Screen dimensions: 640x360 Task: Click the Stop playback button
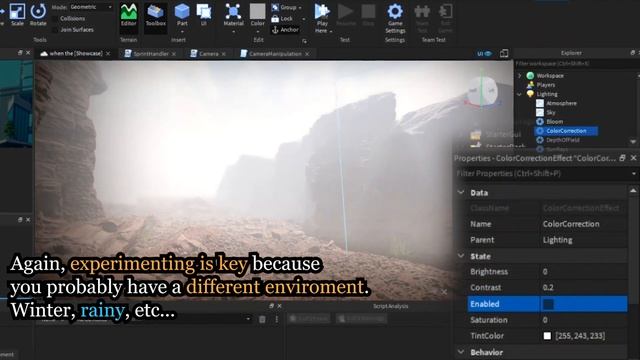point(368,15)
